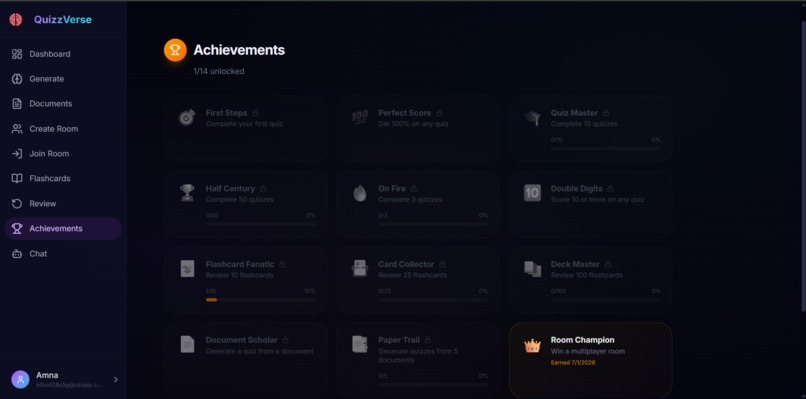Click the Achievements page heading

[x=239, y=50]
